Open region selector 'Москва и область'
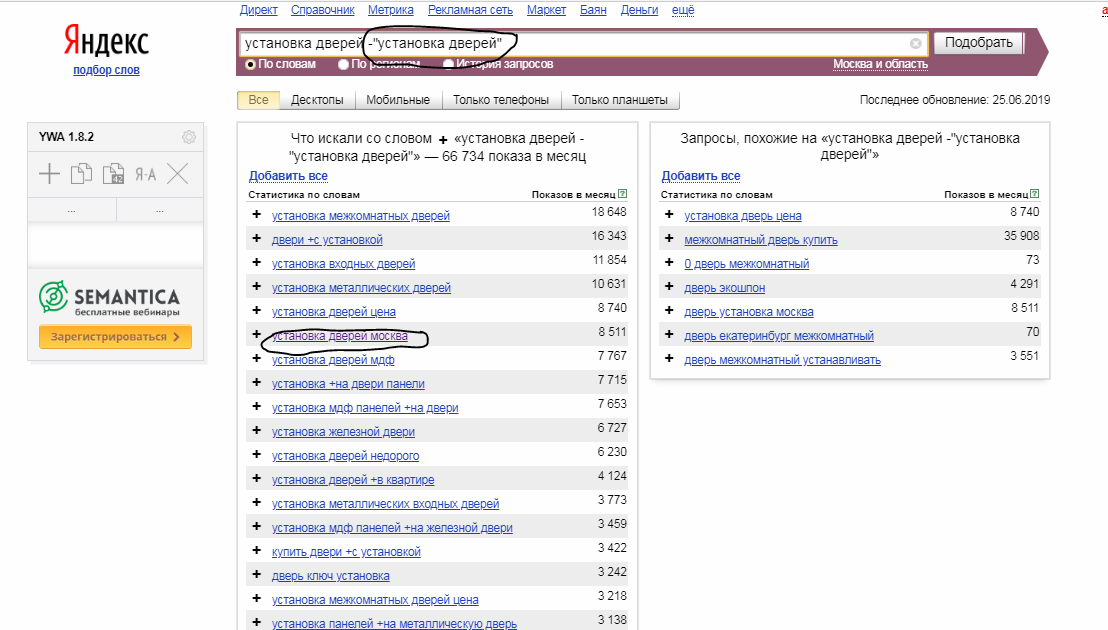The image size is (1108, 630). click(880, 64)
